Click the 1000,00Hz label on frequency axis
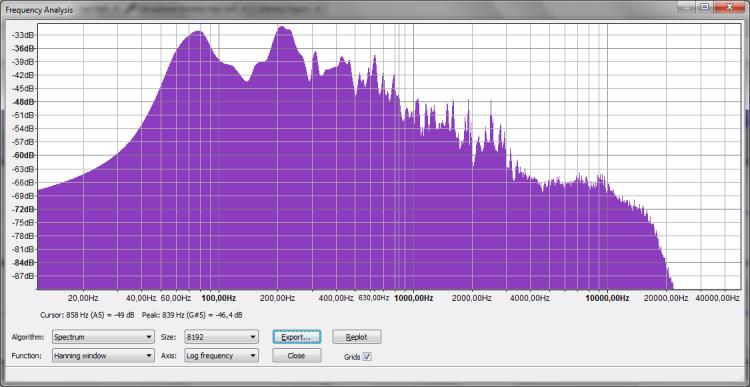 [413, 298]
